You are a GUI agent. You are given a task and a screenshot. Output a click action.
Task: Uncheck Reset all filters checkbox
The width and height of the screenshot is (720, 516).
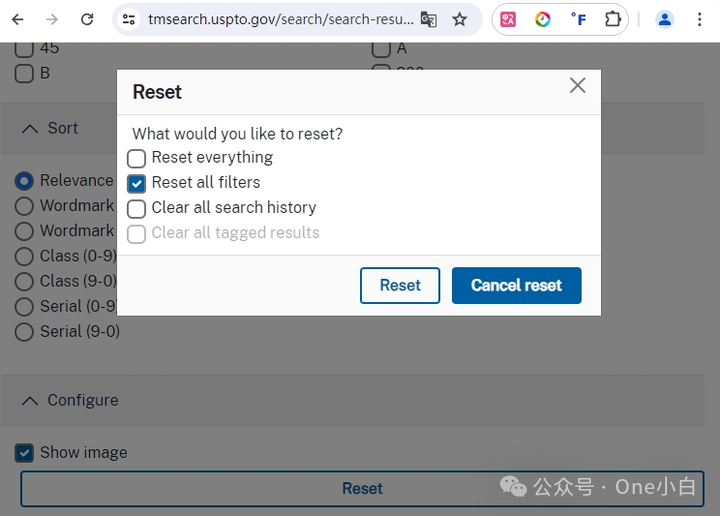pyautogui.click(x=136, y=184)
